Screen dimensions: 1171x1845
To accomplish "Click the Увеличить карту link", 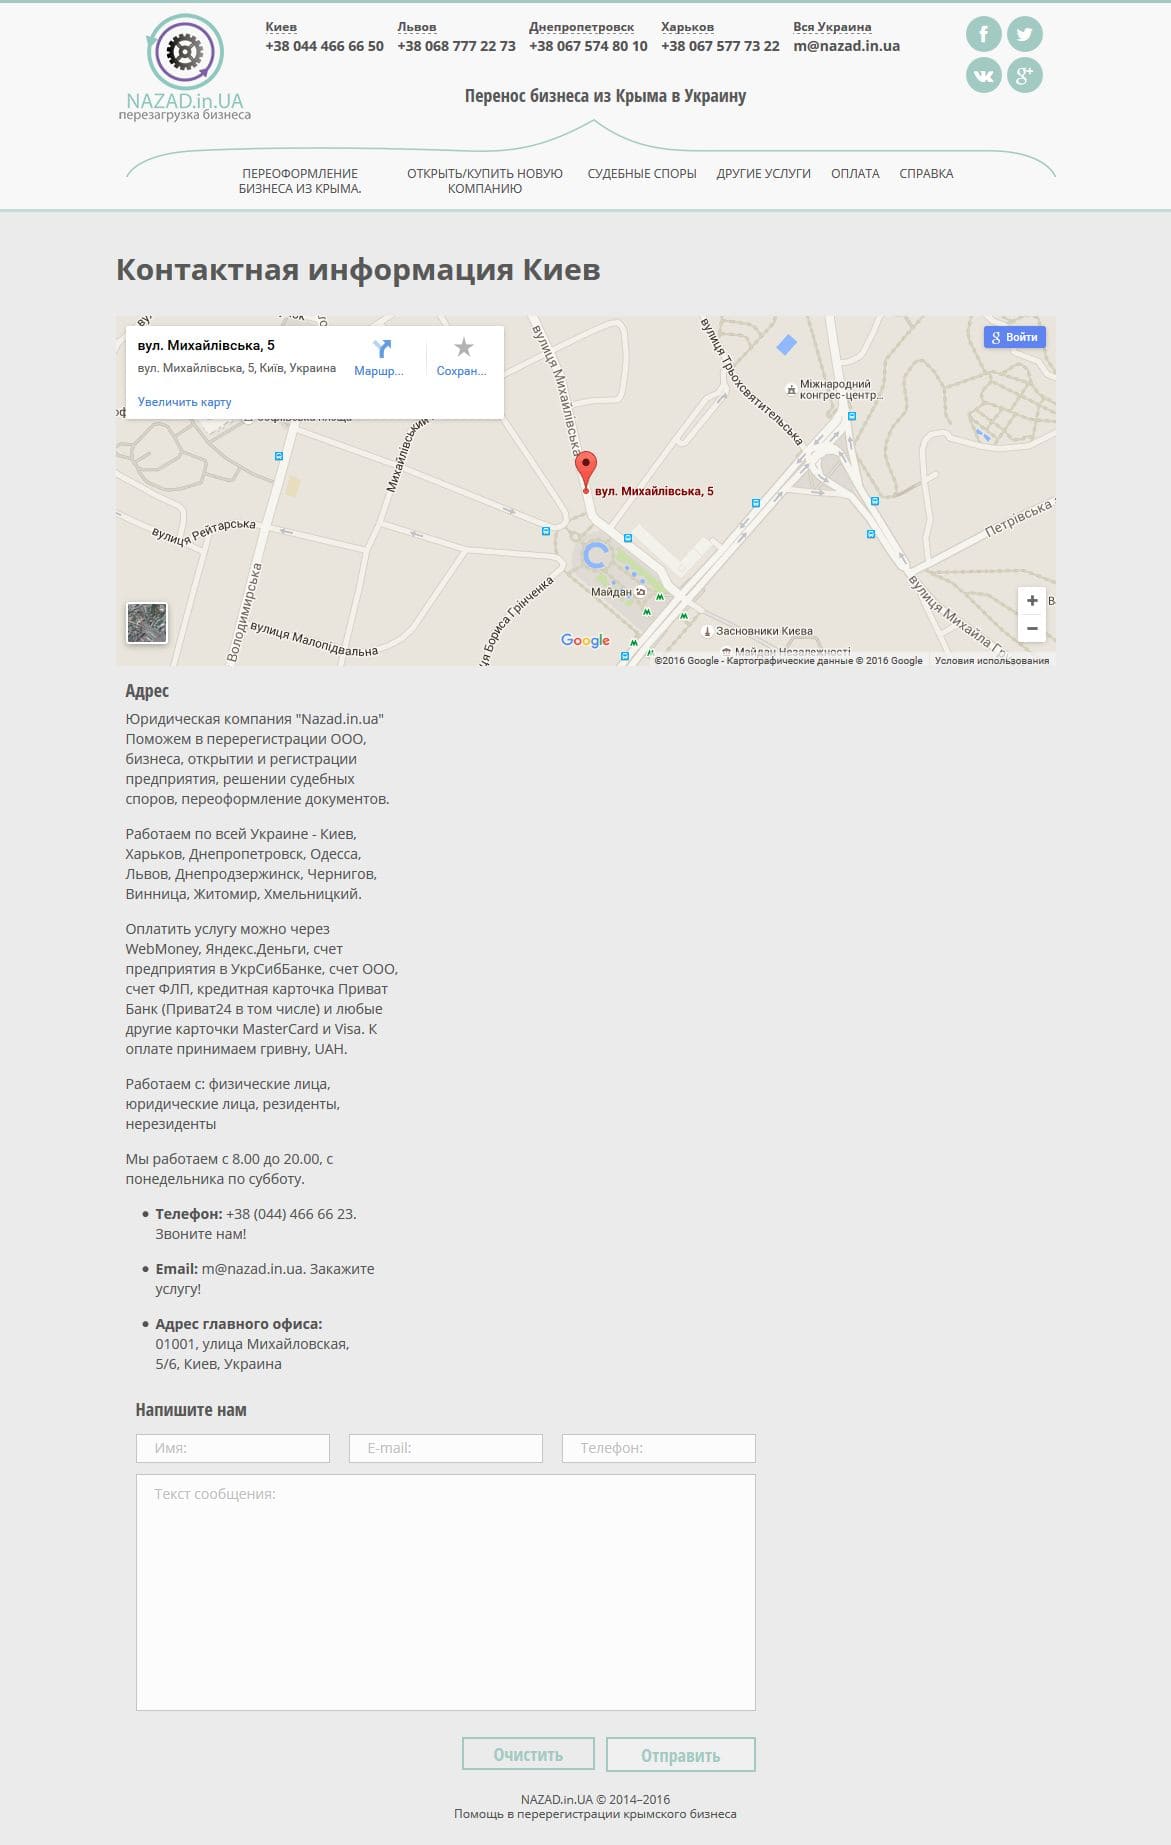I will [184, 402].
